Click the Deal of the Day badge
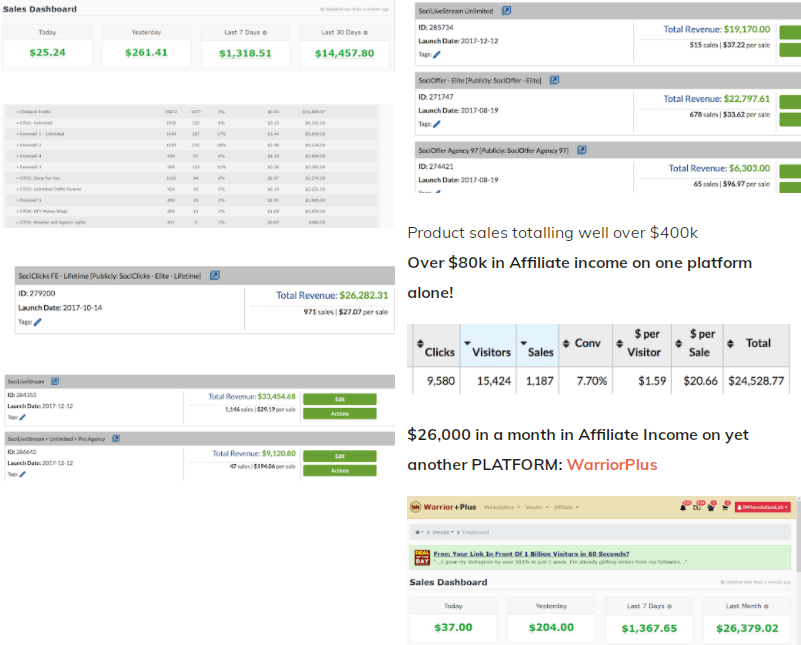This screenshot has height=645, width=801. coord(422,557)
